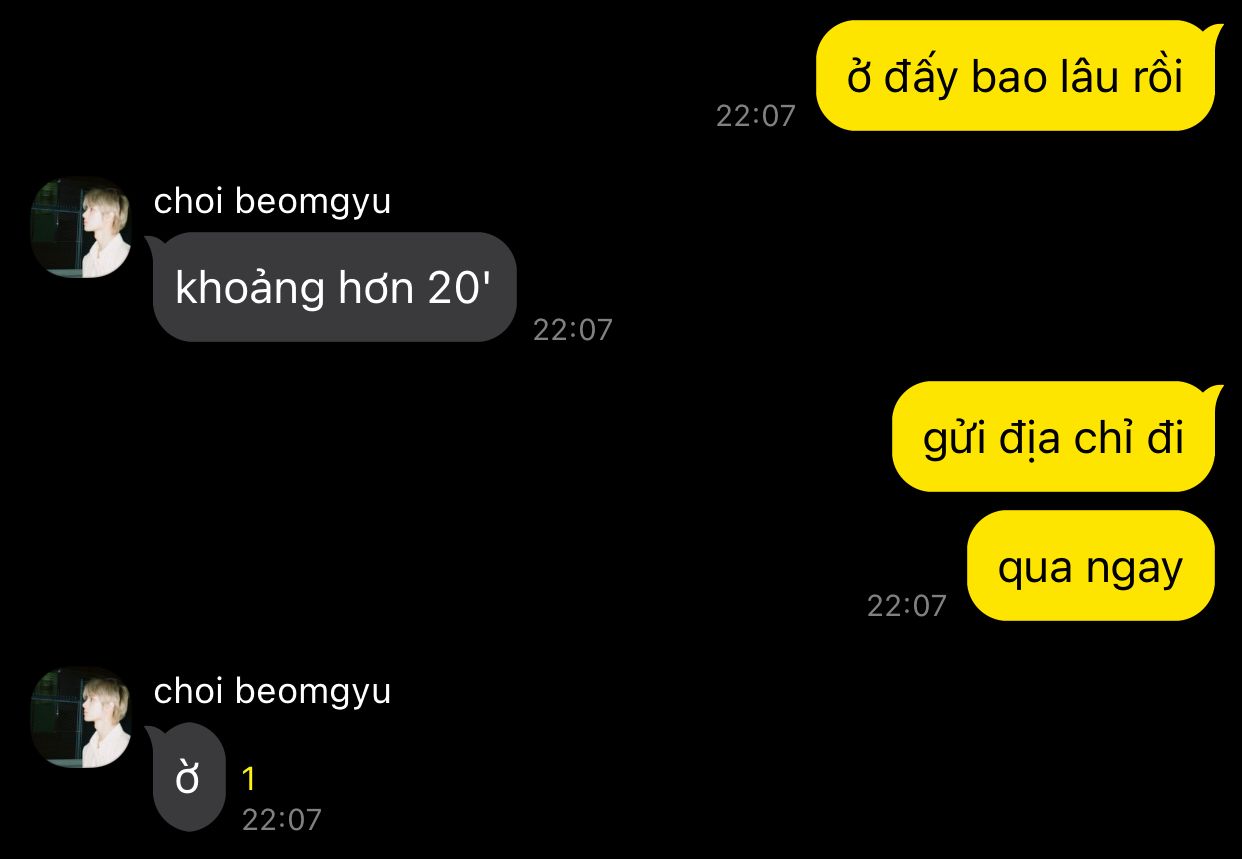The width and height of the screenshot is (1242, 859).
Task: Tap the 22:07 timestamp beneath the unread count
Action: [x=281, y=820]
